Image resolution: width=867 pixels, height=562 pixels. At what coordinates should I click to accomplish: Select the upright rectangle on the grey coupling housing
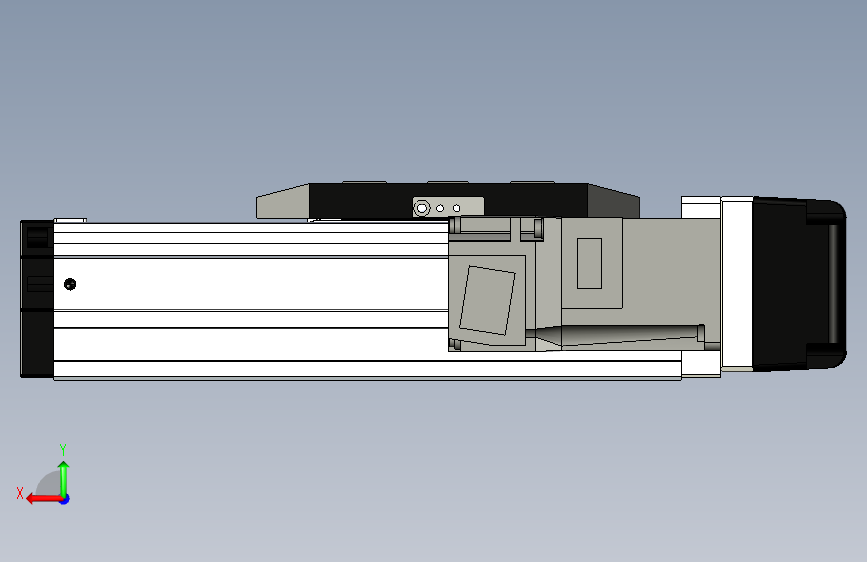[x=589, y=263]
